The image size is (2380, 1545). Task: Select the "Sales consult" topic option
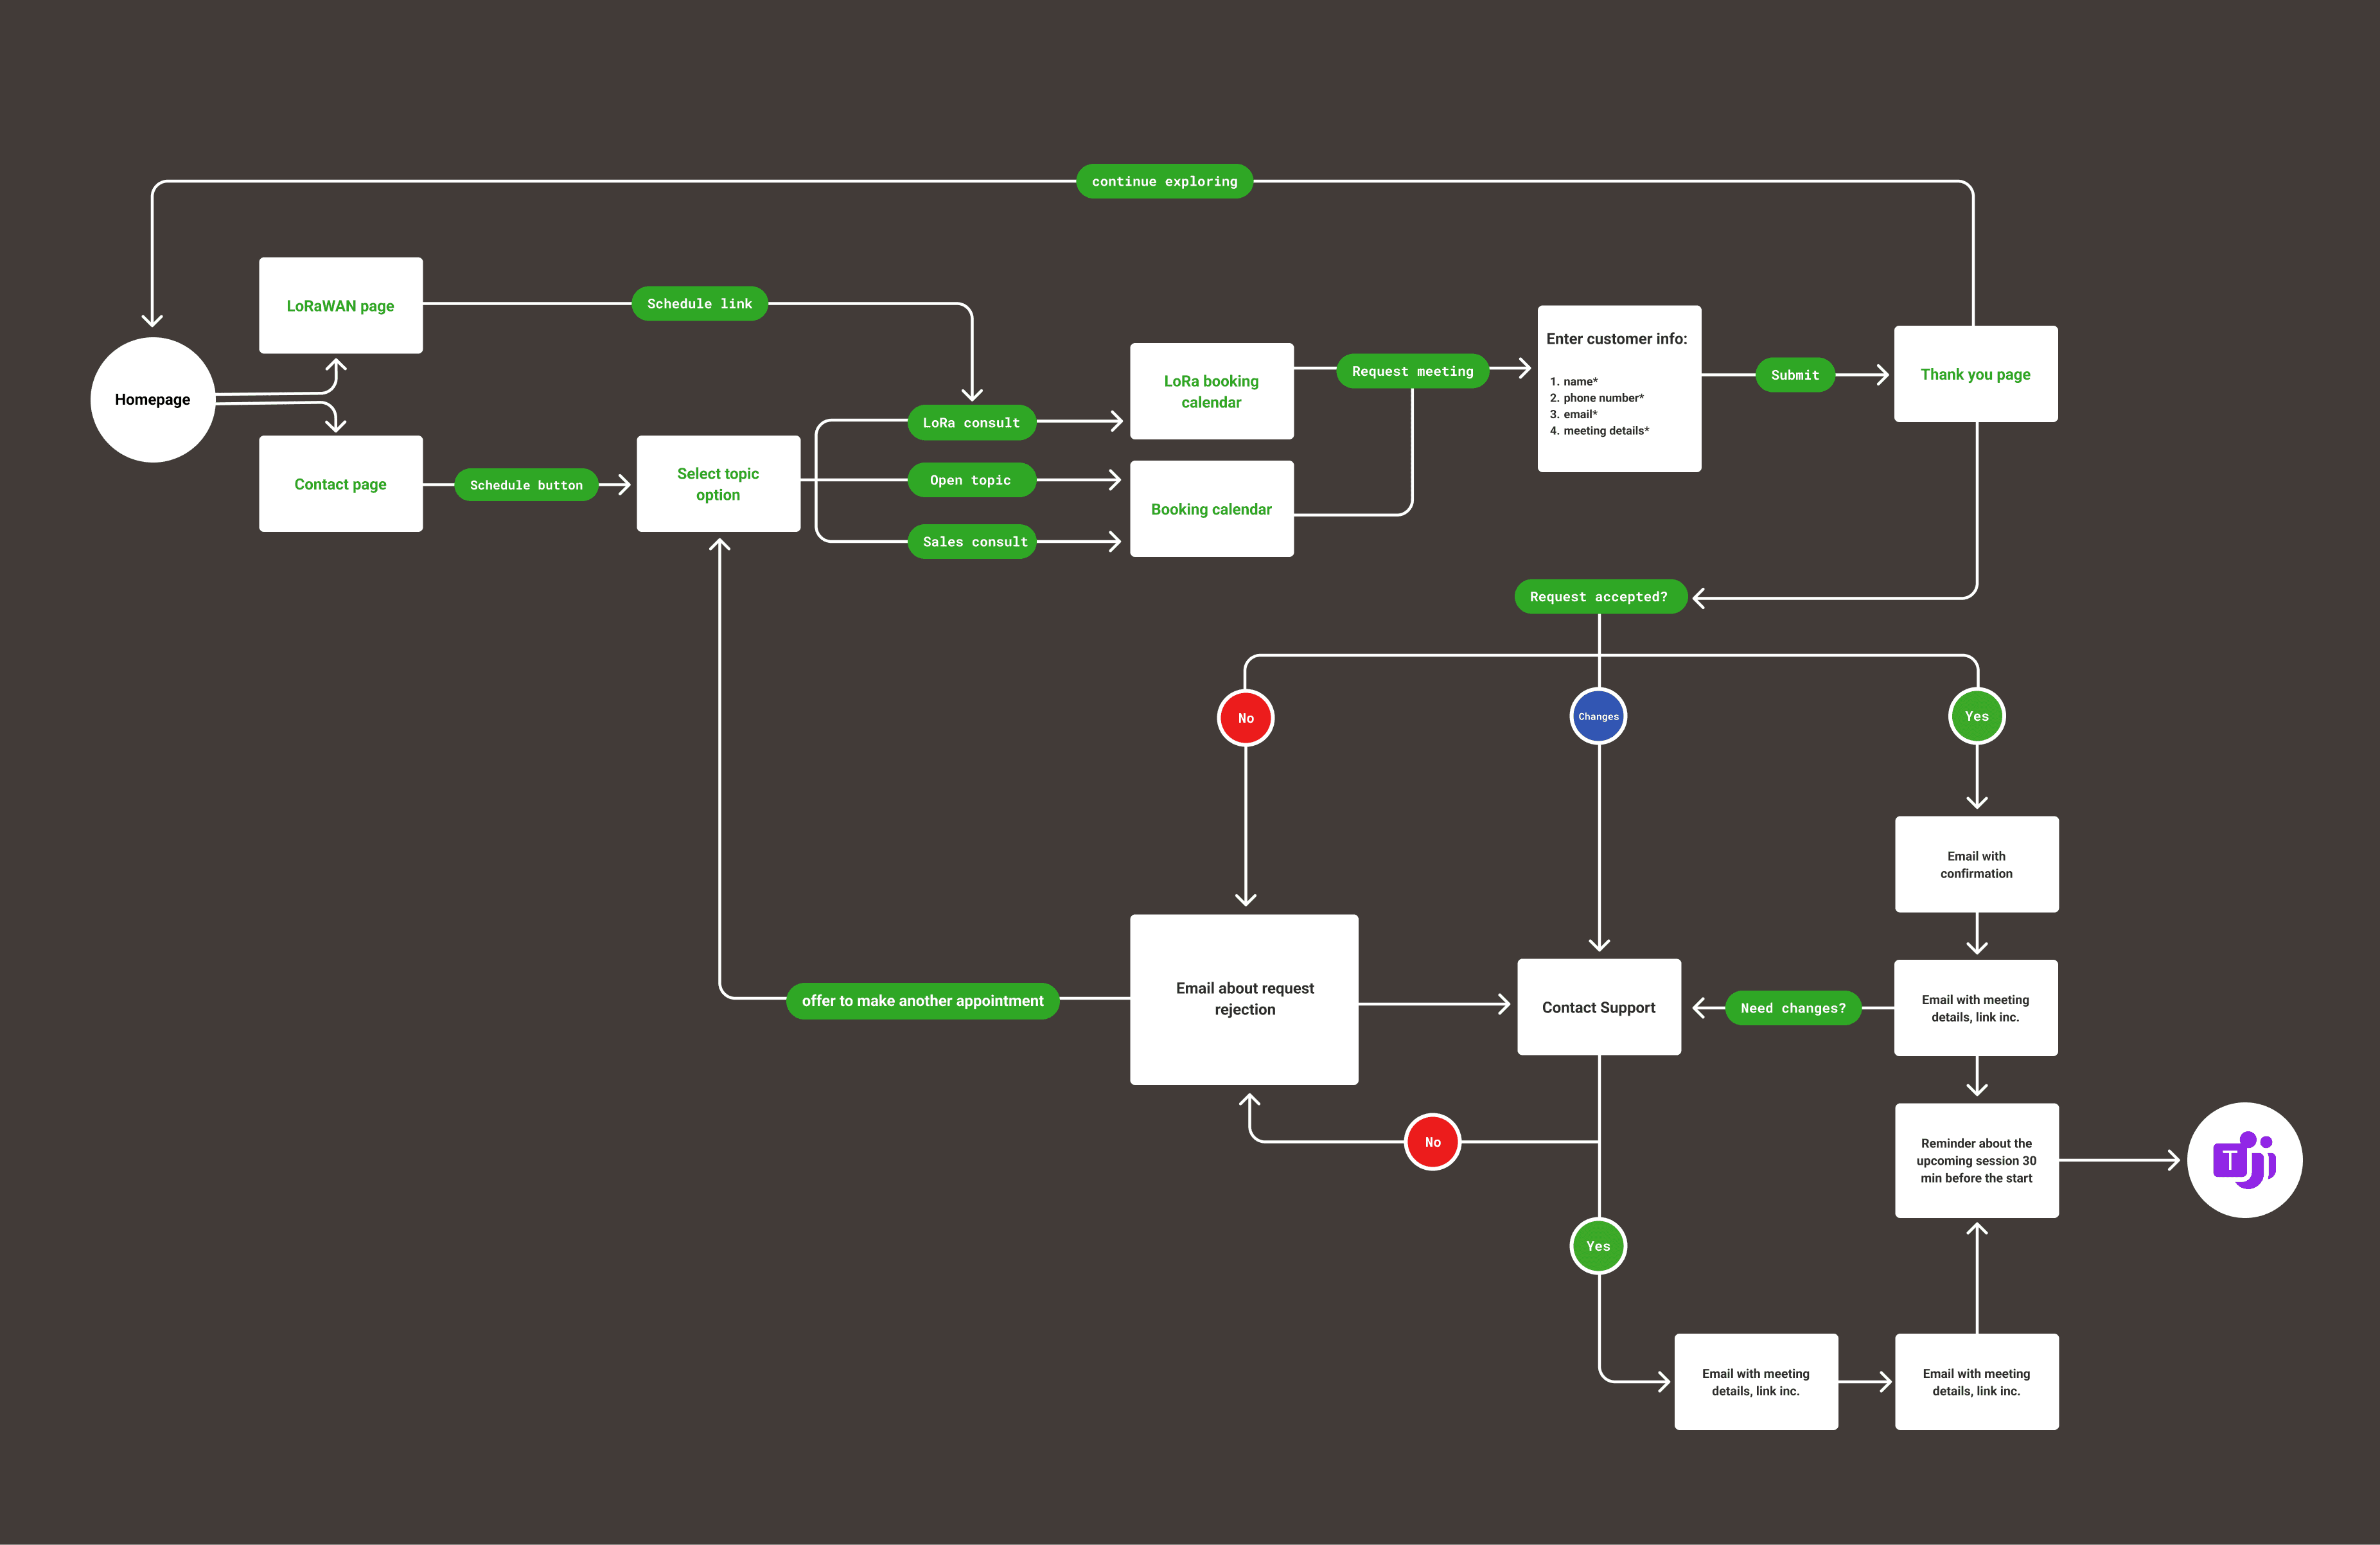pos(972,541)
